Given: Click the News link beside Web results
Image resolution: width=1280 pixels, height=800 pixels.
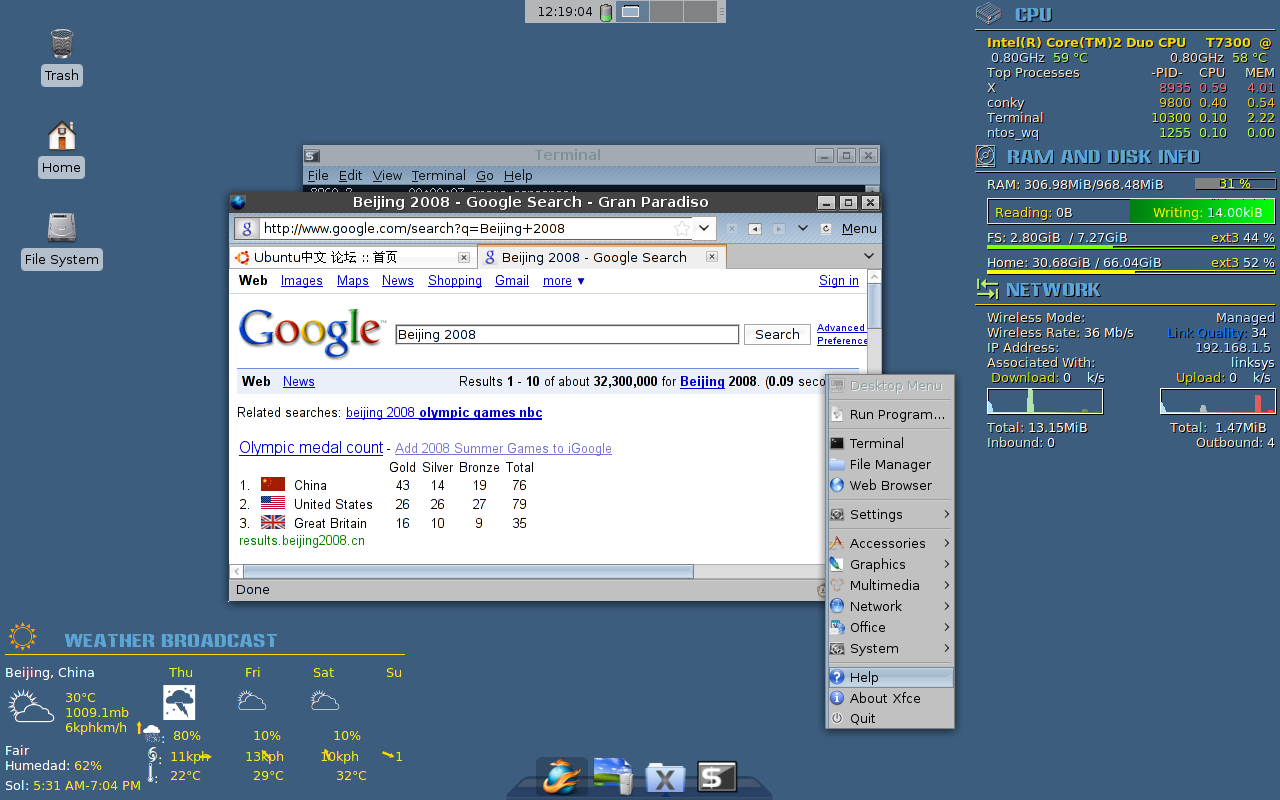Looking at the screenshot, I should [299, 382].
